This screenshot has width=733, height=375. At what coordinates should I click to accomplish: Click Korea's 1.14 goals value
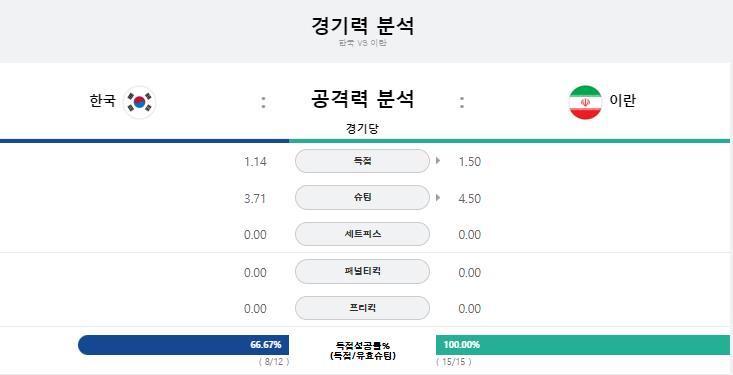[x=255, y=162]
